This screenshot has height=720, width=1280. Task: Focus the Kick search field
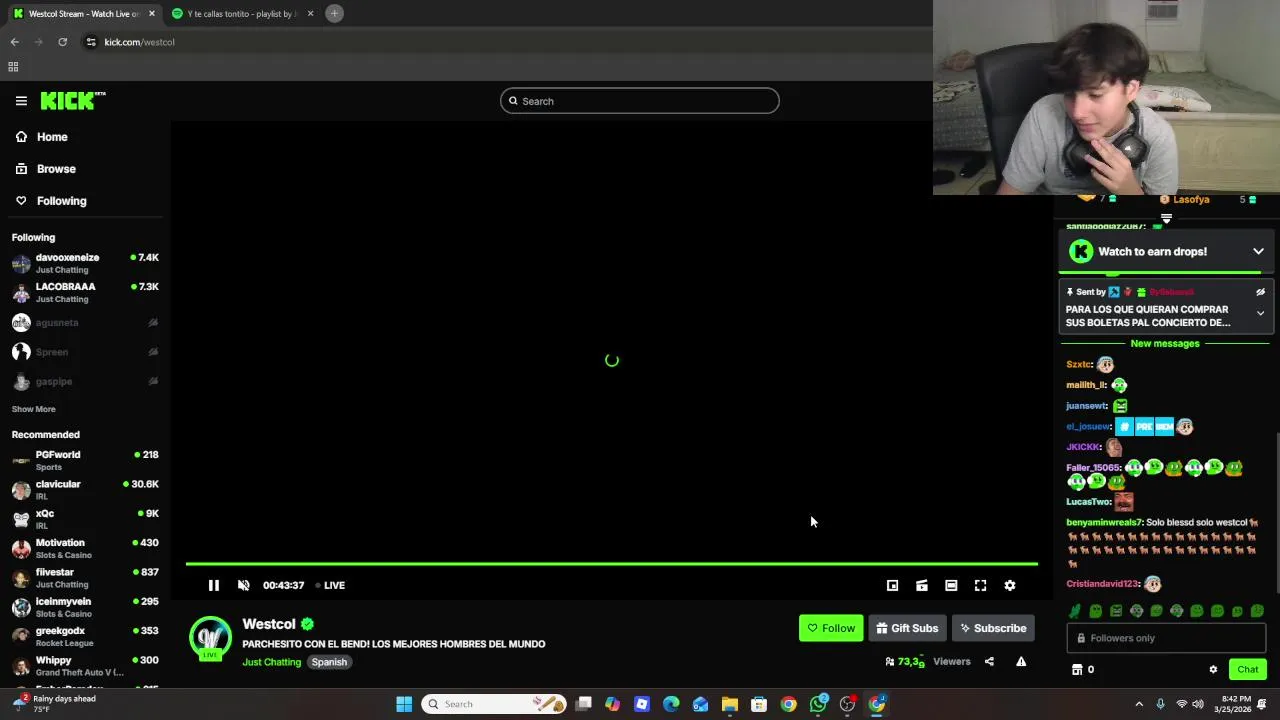point(640,101)
